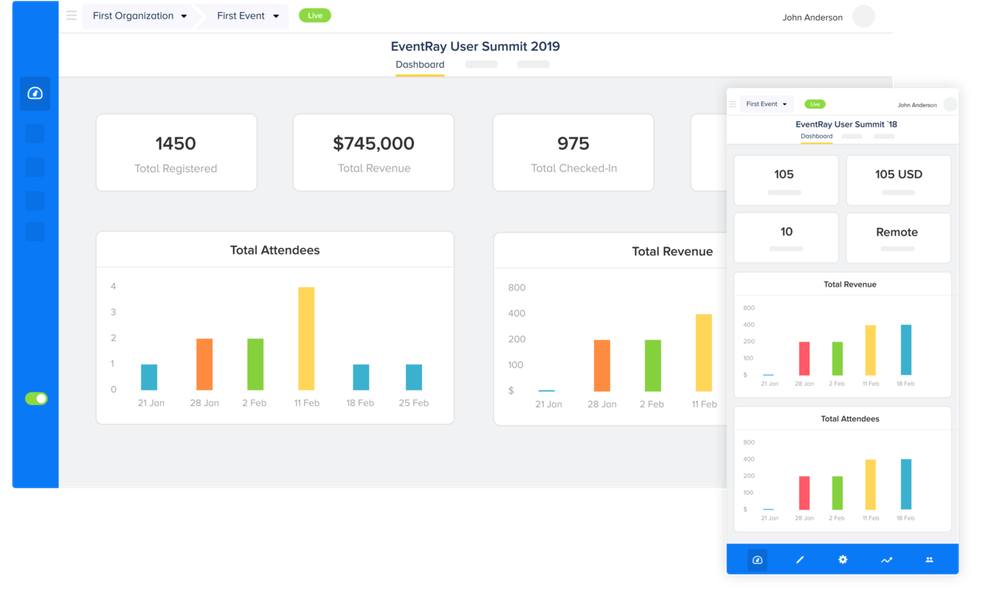Click the blue 25 Feb bar in Total Attendees

(x=414, y=377)
